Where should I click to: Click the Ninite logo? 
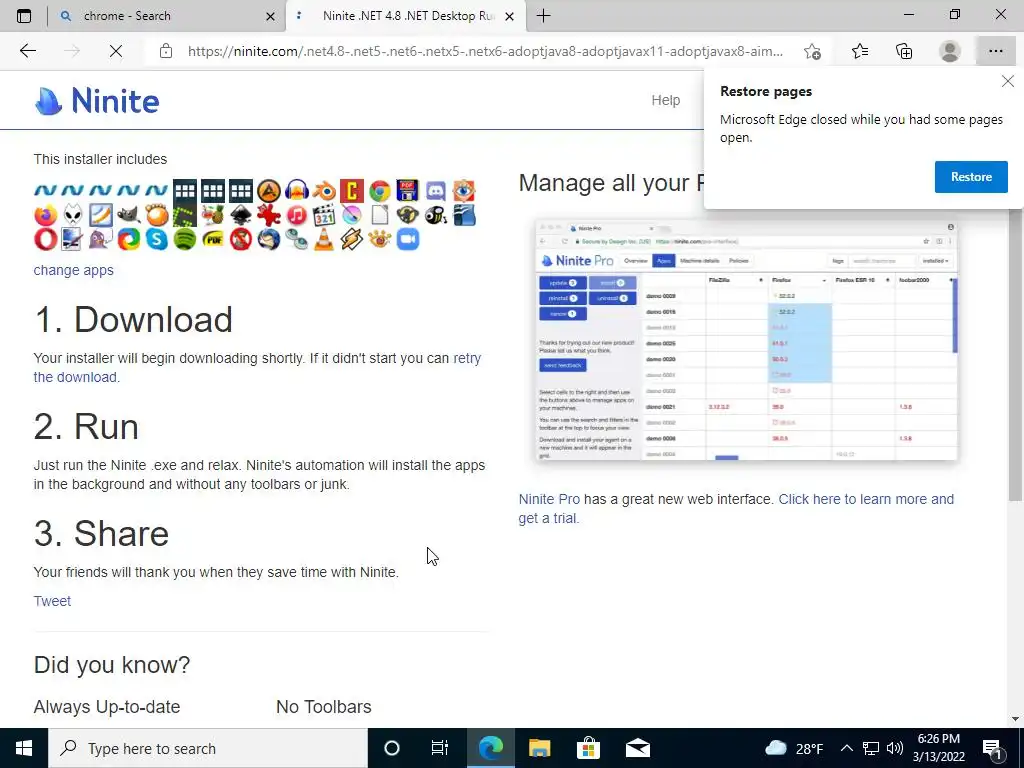click(97, 101)
